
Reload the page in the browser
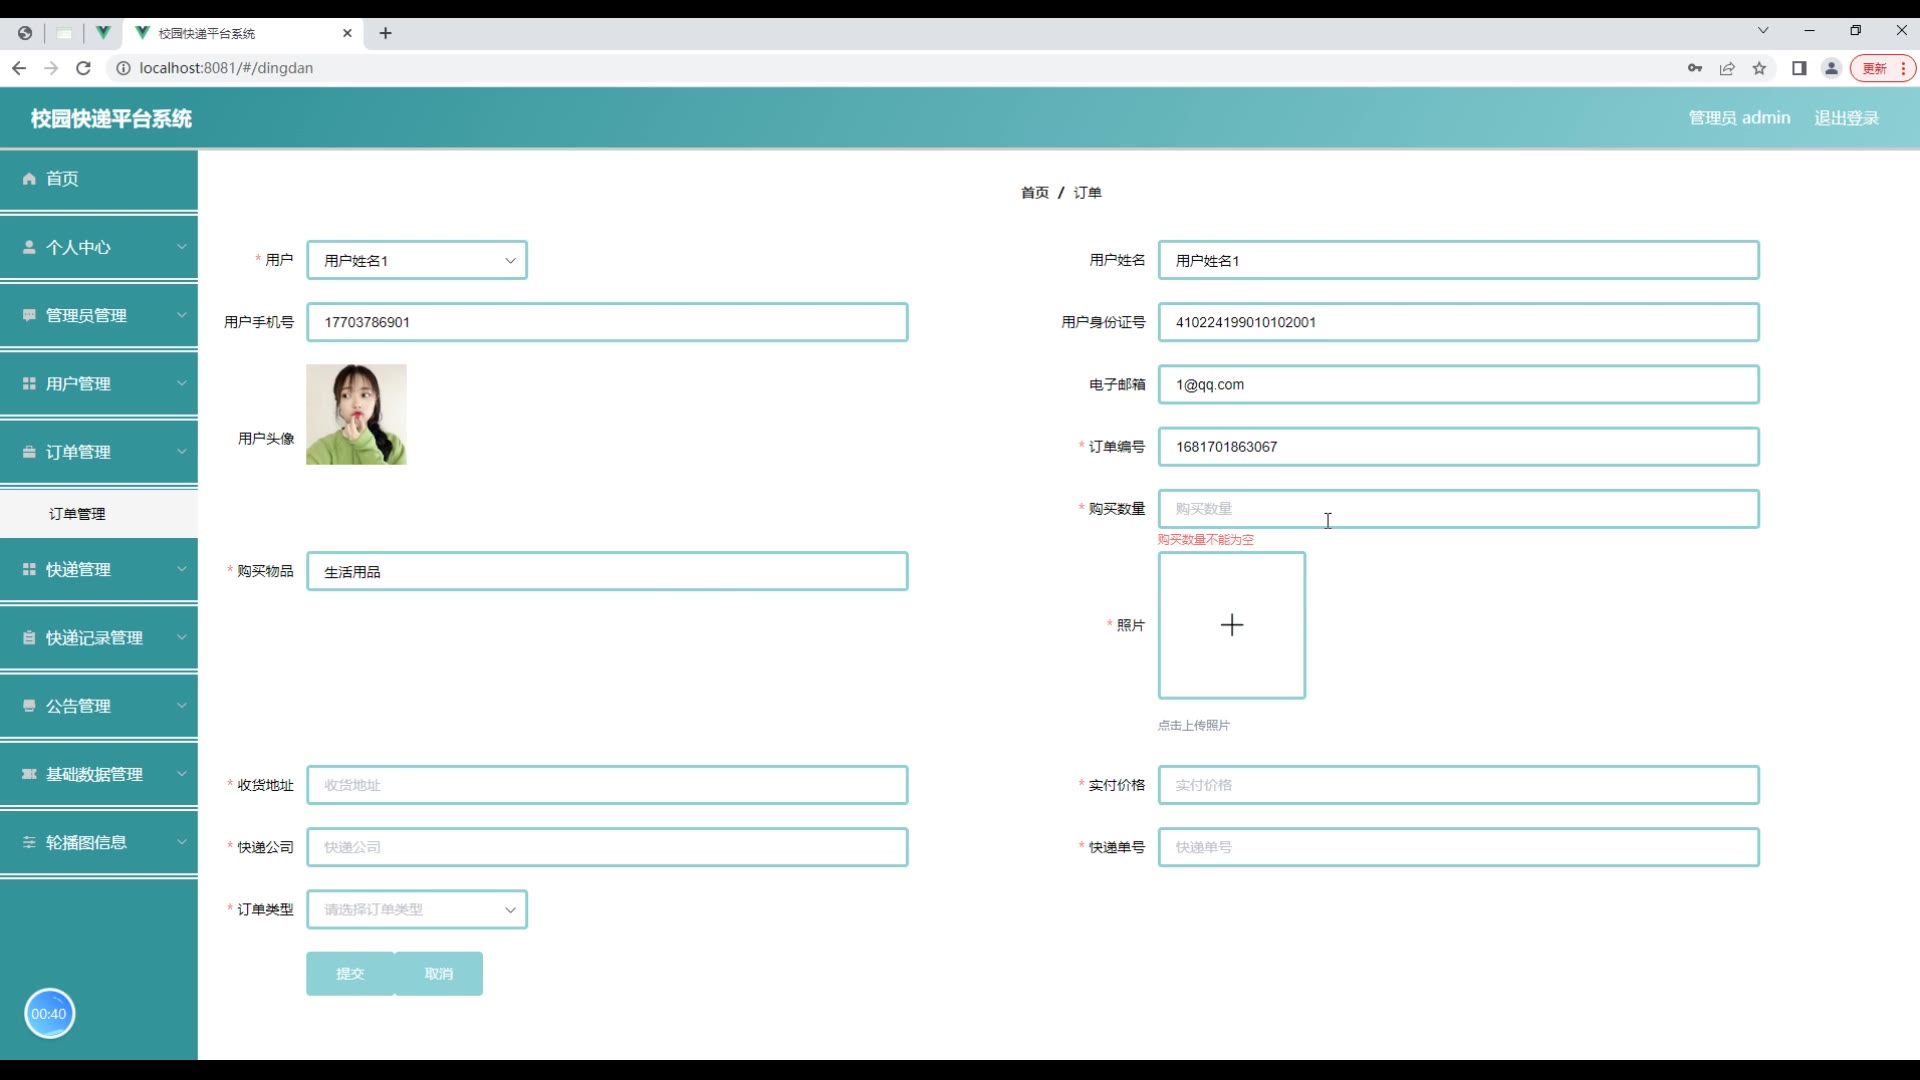pyautogui.click(x=84, y=68)
